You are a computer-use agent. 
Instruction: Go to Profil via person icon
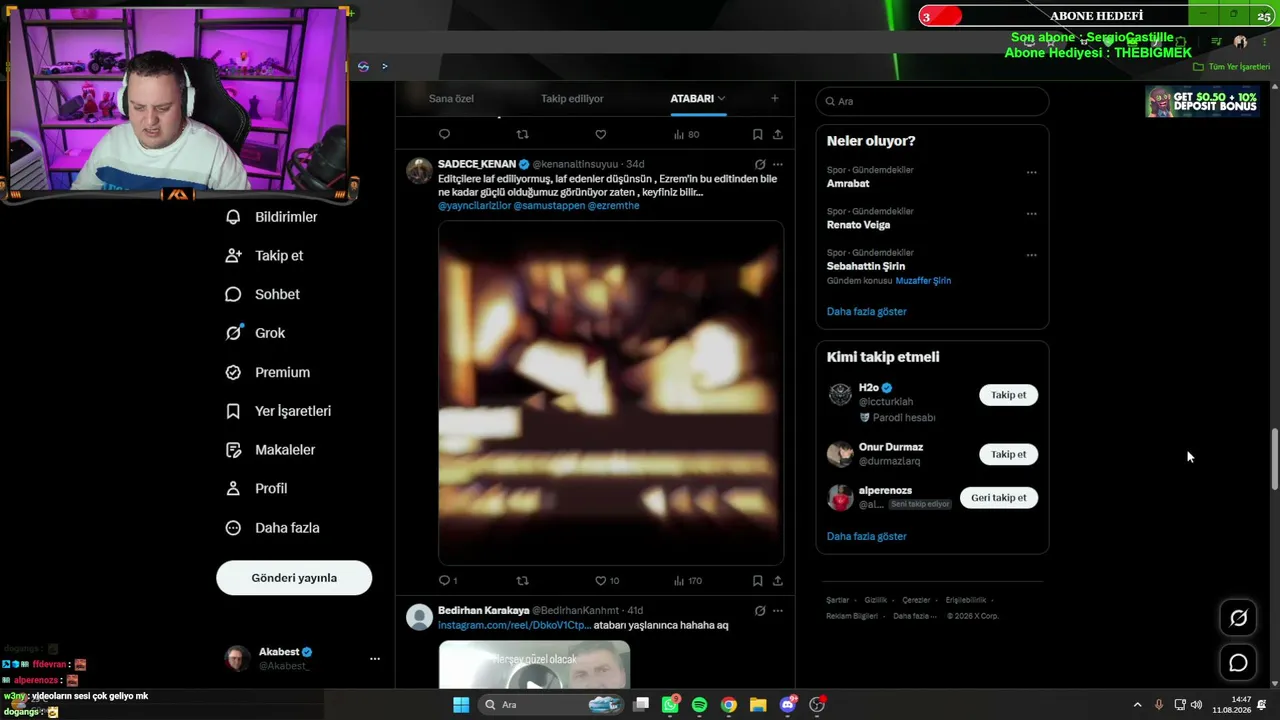233,489
